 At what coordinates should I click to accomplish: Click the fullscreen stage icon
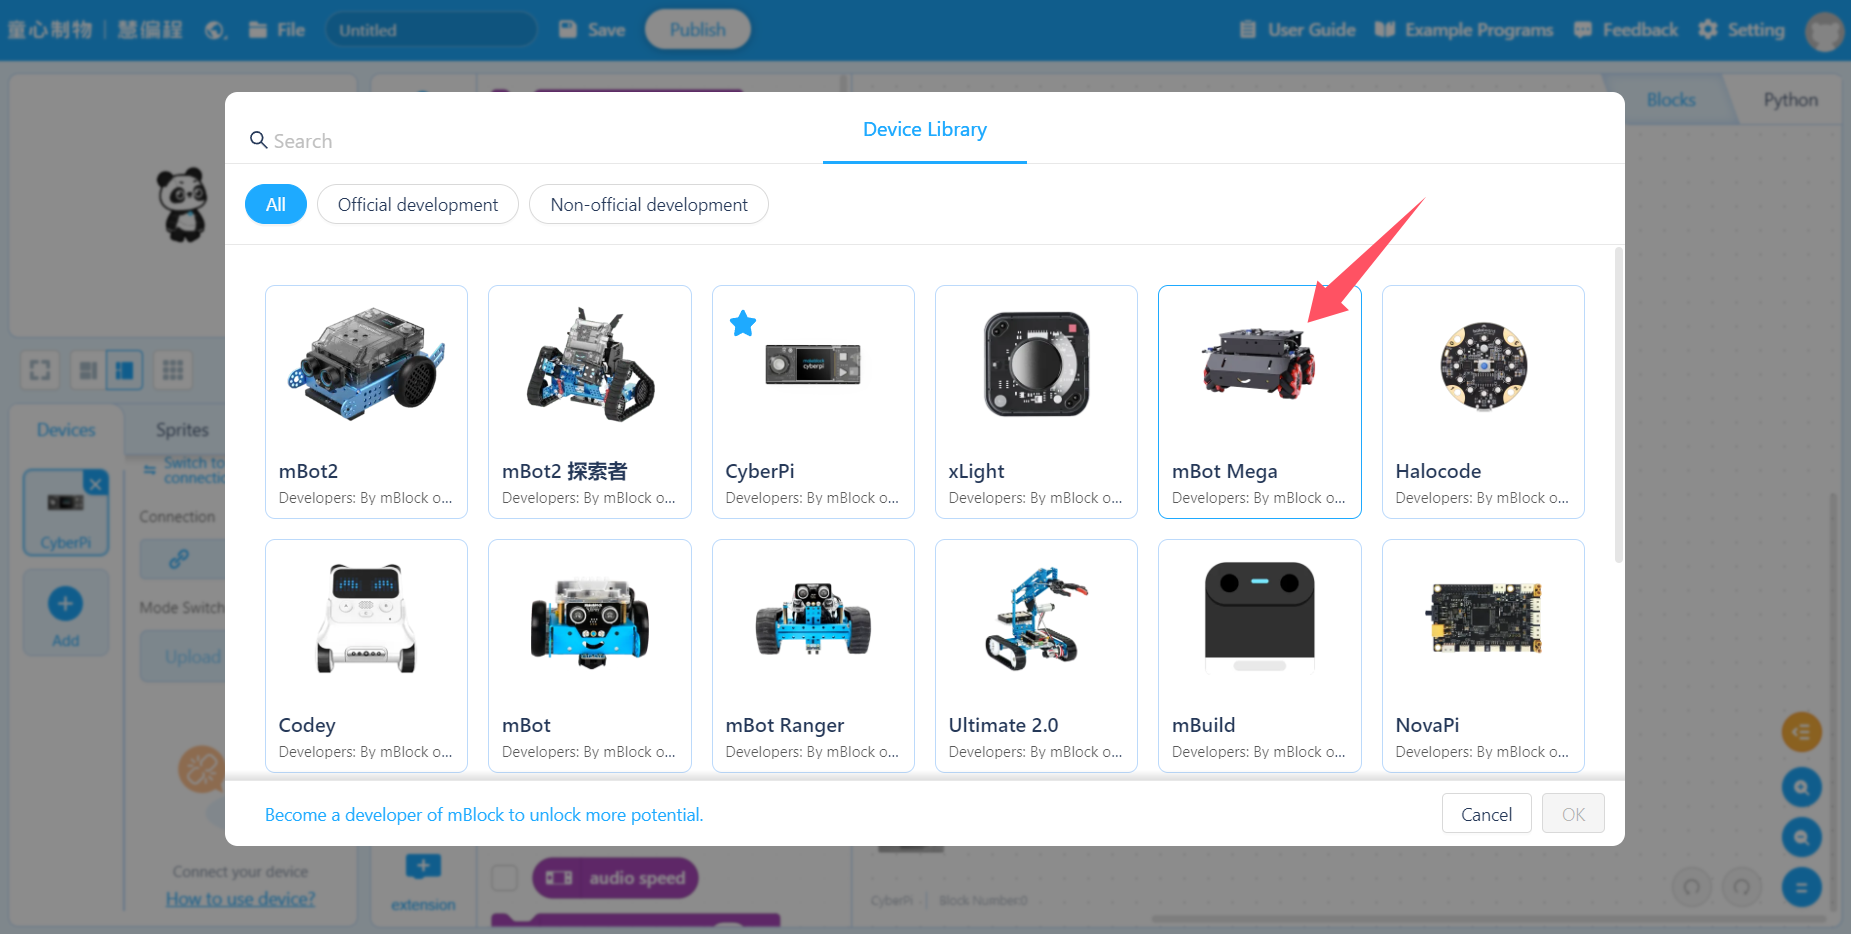click(x=40, y=371)
